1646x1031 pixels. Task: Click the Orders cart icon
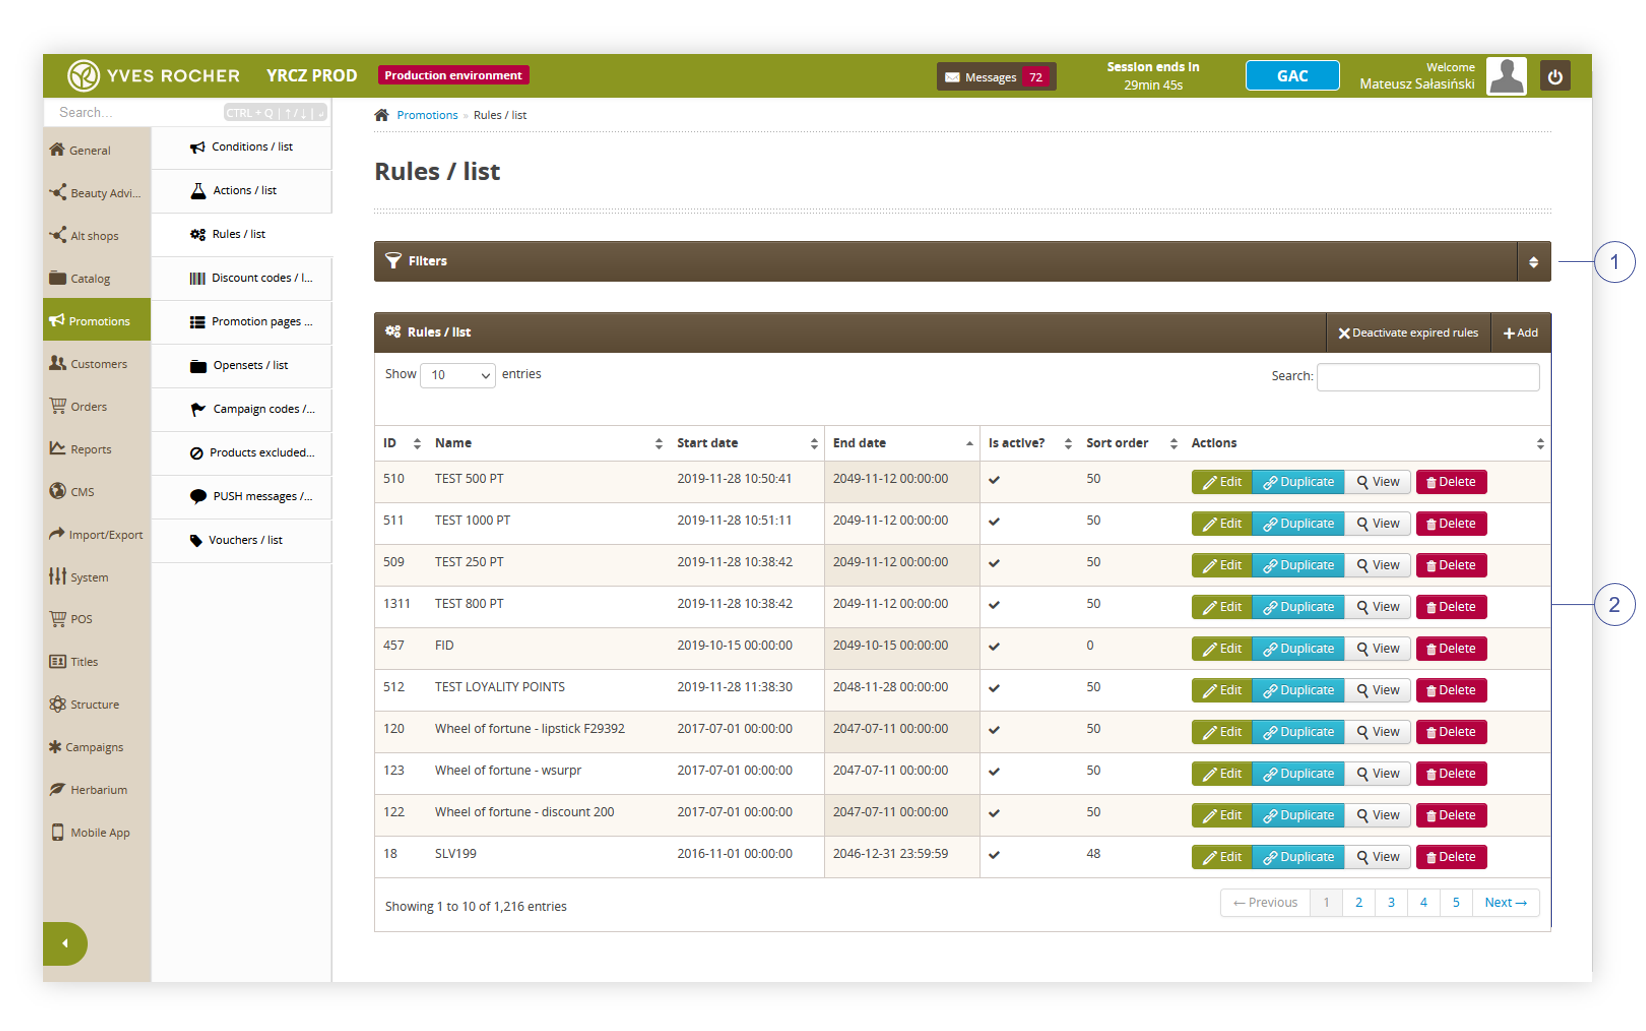pyautogui.click(x=58, y=406)
